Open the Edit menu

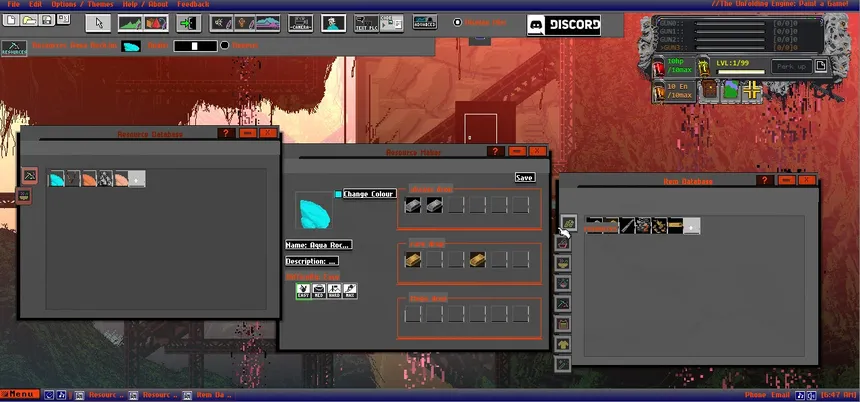click(x=35, y=4)
